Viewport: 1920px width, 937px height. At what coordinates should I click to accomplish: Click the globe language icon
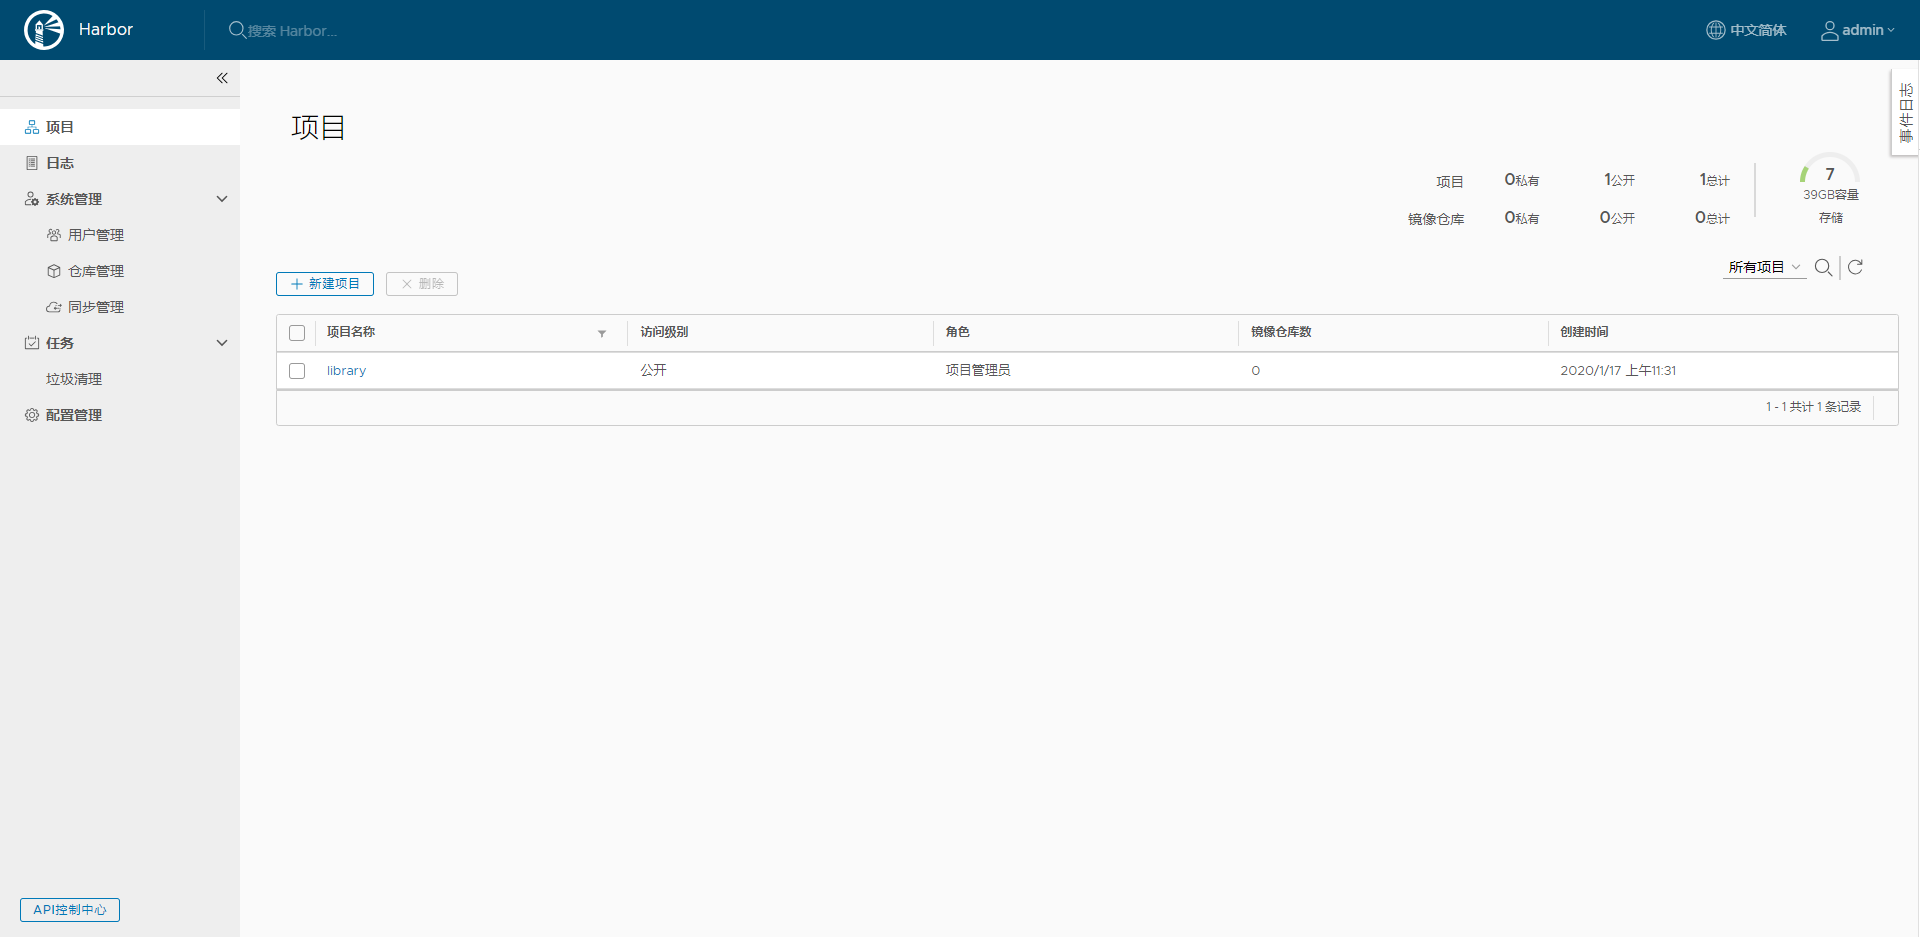tap(1716, 30)
